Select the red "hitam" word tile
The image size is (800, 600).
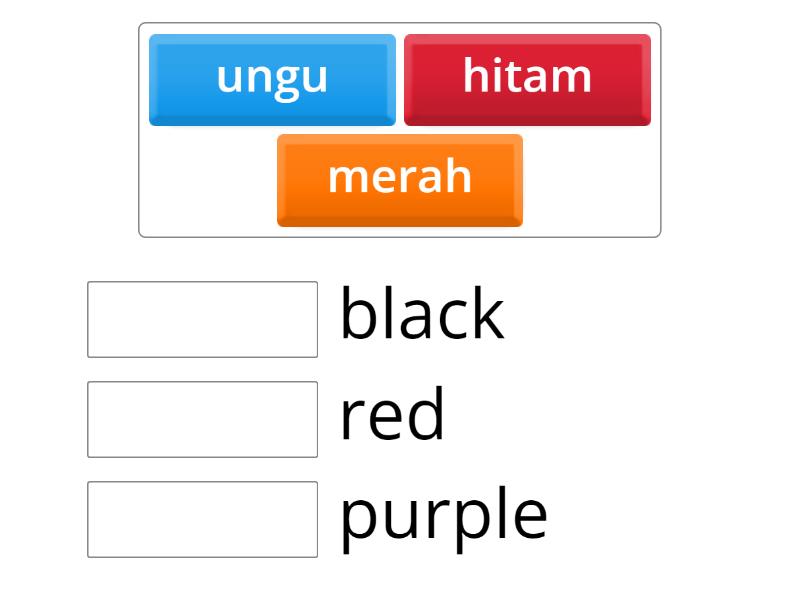point(527,75)
